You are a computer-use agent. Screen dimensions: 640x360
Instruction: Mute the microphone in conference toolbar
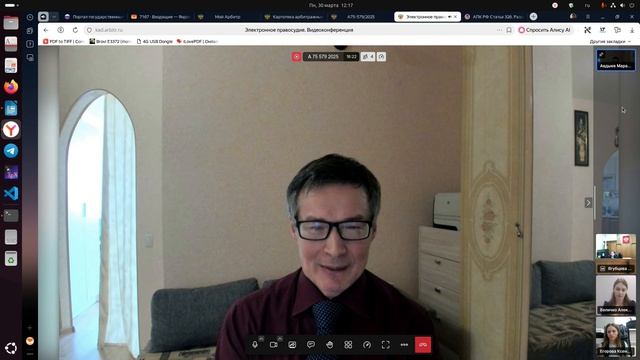(x=255, y=345)
